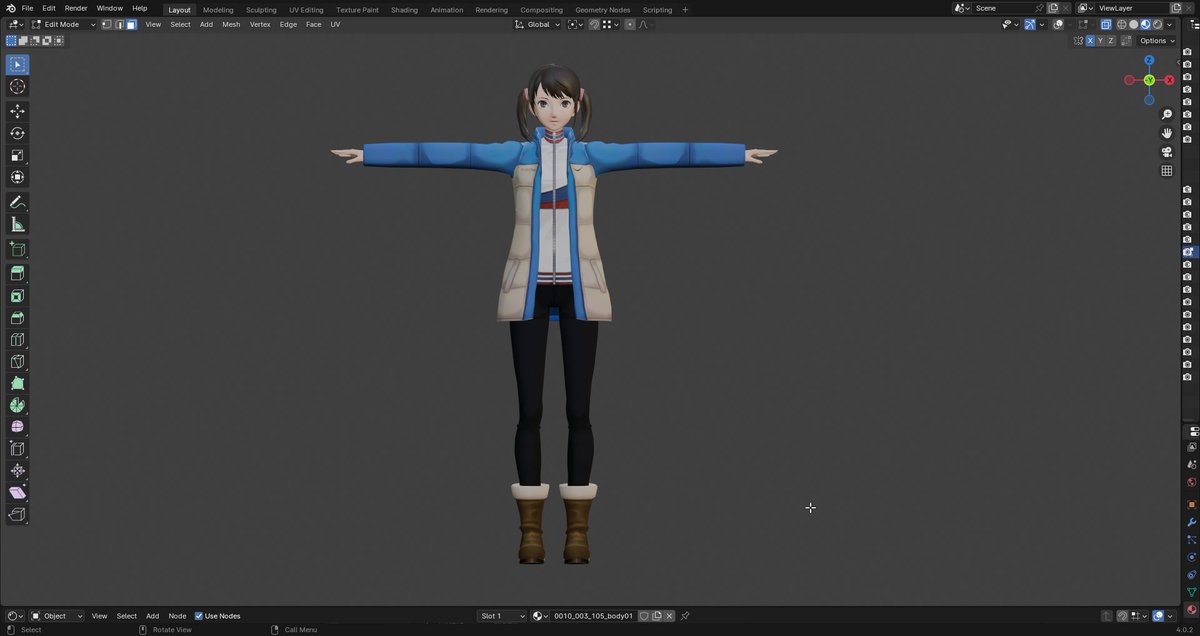1200x636 pixels.
Task: Add a new workspace with plus button
Action: [685, 10]
